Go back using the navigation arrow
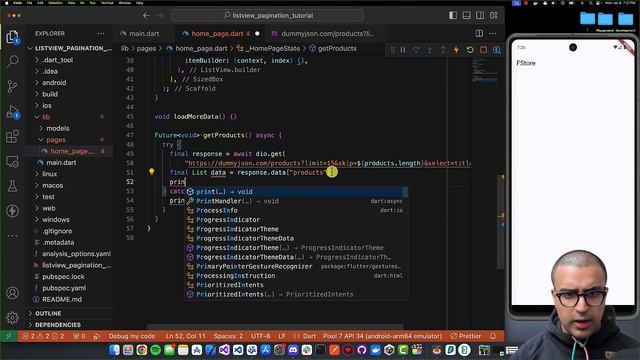 pos(147,16)
